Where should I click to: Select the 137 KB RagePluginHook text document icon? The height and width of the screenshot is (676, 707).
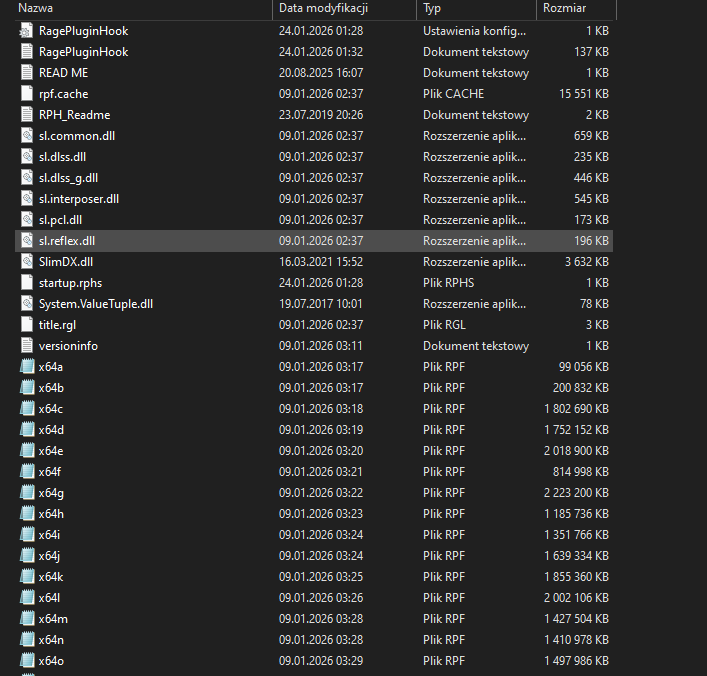(x=27, y=52)
